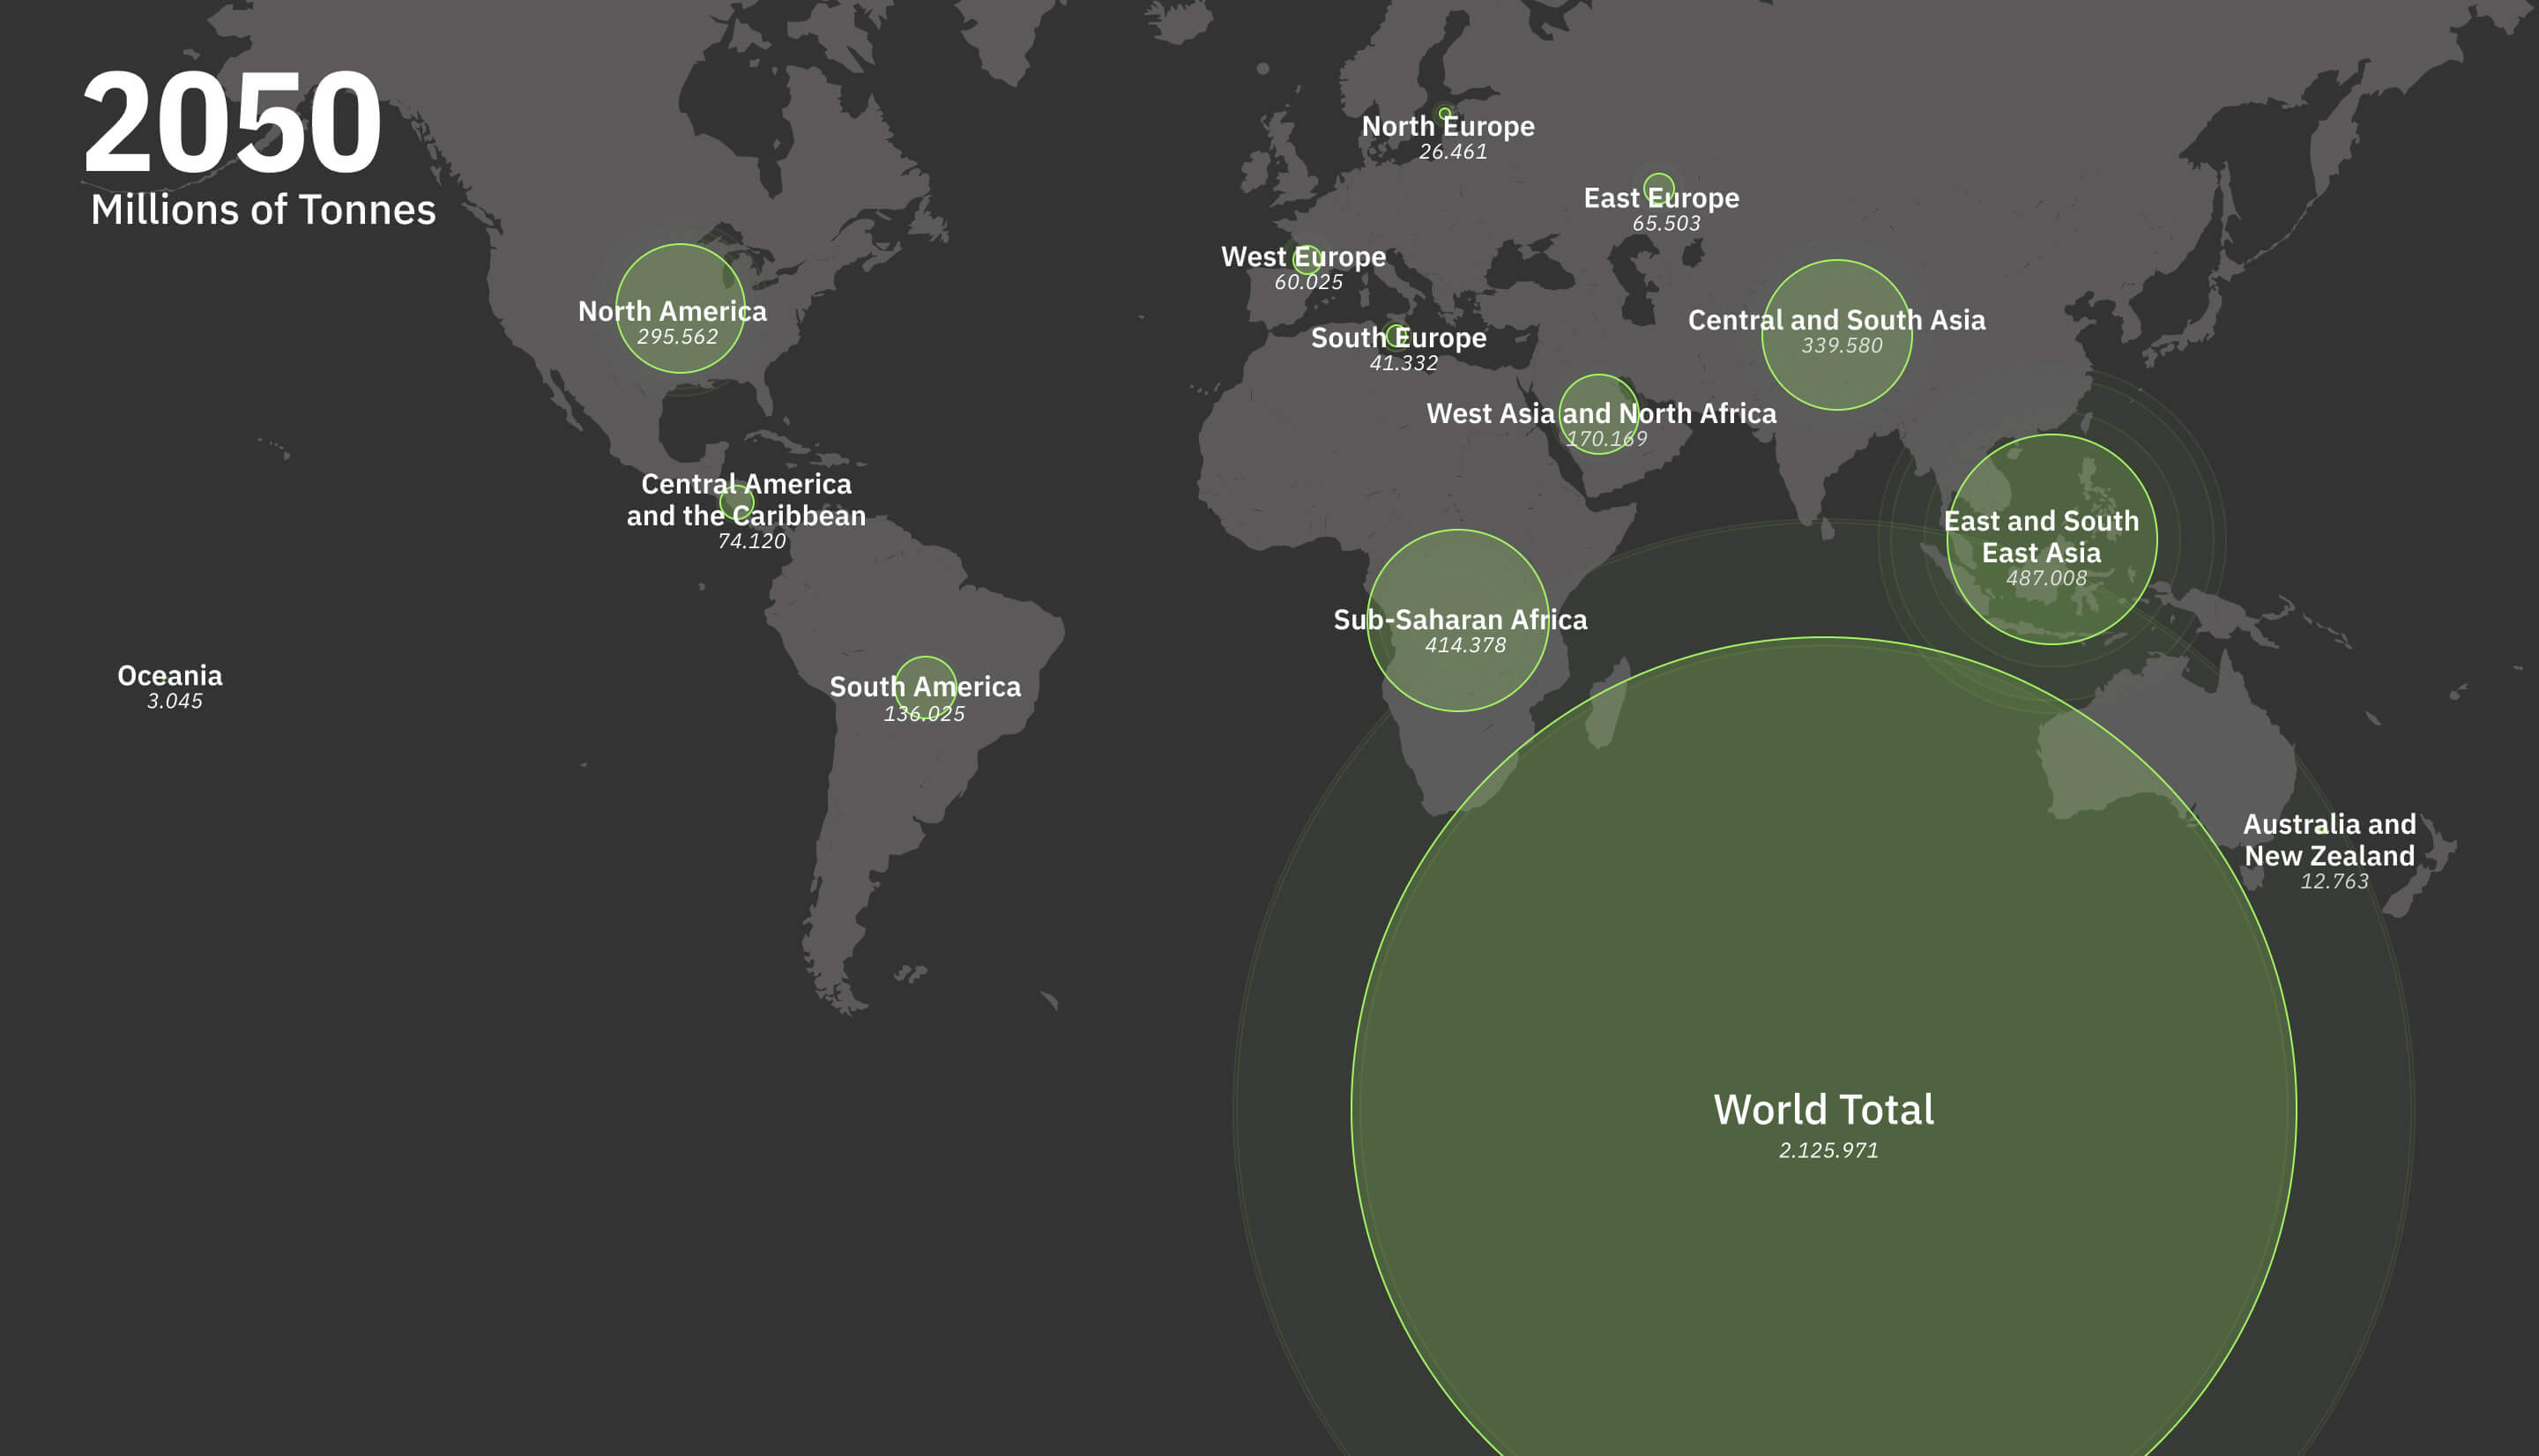Click the 2.125.971 world total value
The image size is (2539, 1456).
click(x=1828, y=1150)
